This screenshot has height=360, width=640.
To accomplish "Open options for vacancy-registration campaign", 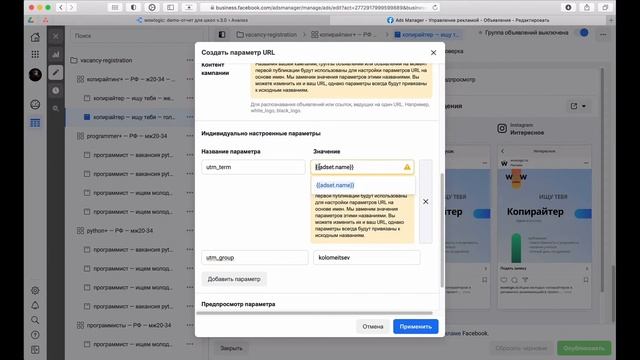I will 190,60.
